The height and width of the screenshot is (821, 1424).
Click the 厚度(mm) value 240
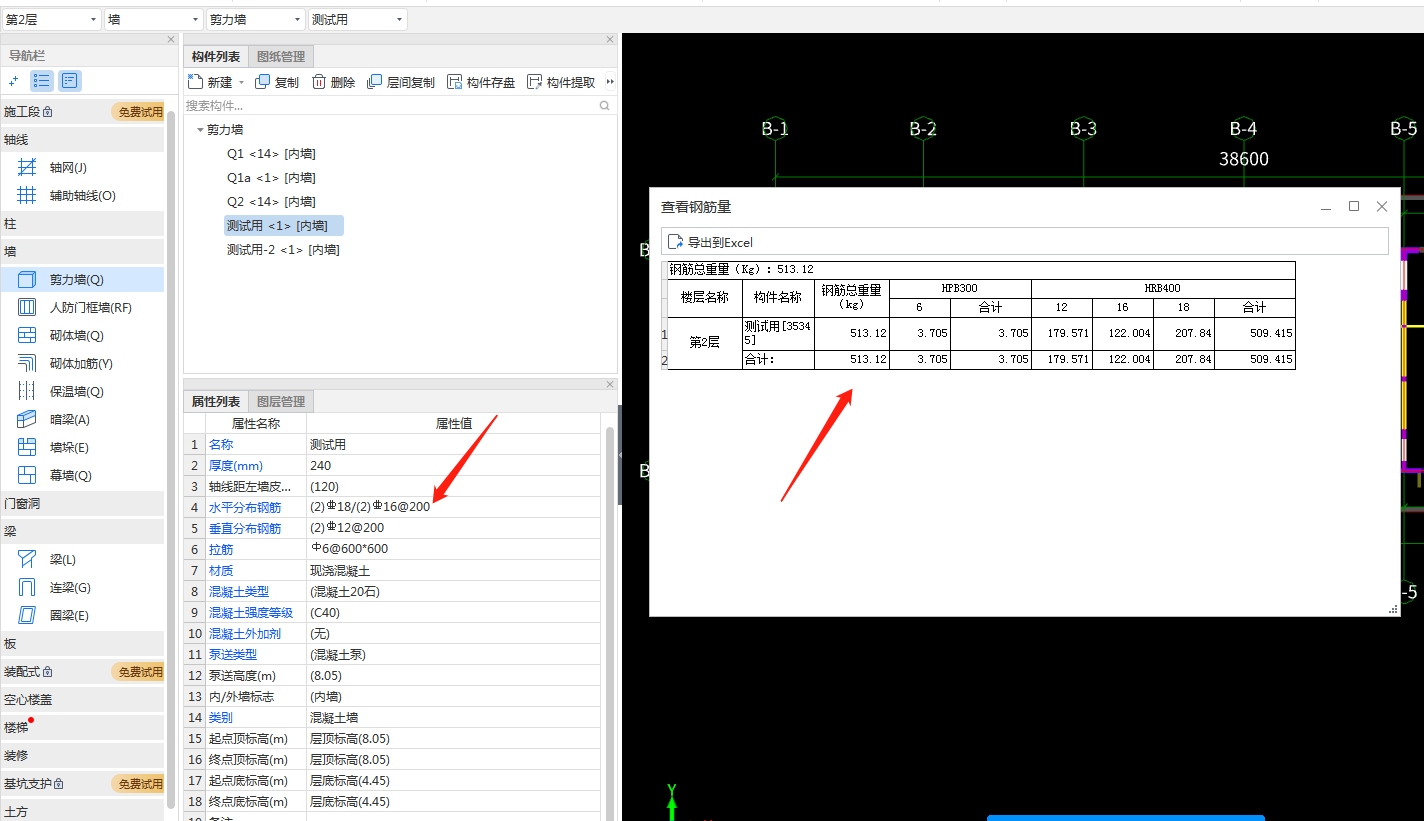[x=454, y=465]
